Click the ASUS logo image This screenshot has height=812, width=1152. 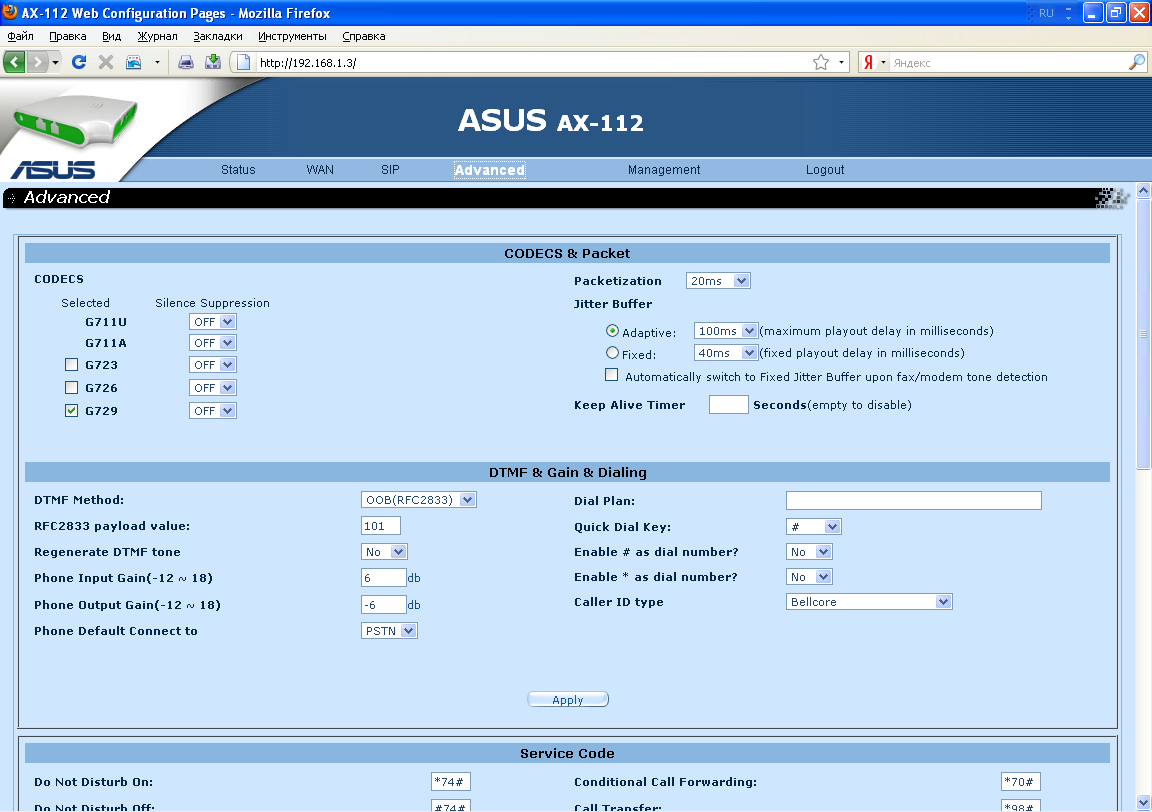click(x=53, y=170)
